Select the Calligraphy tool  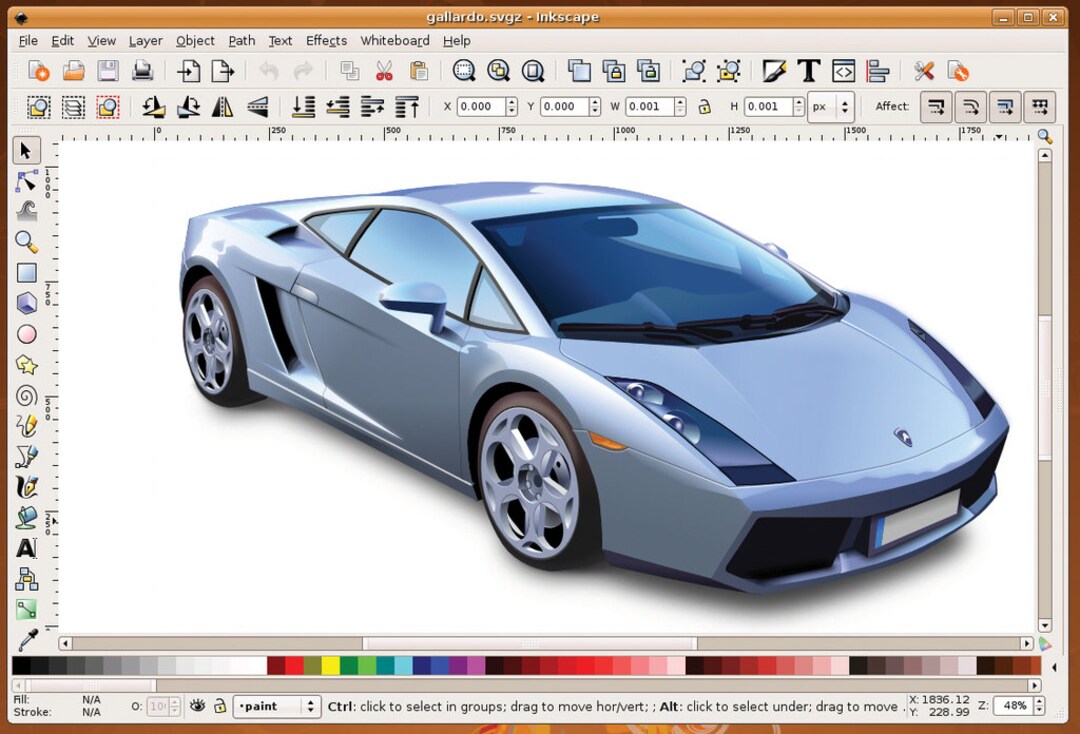tap(28, 487)
